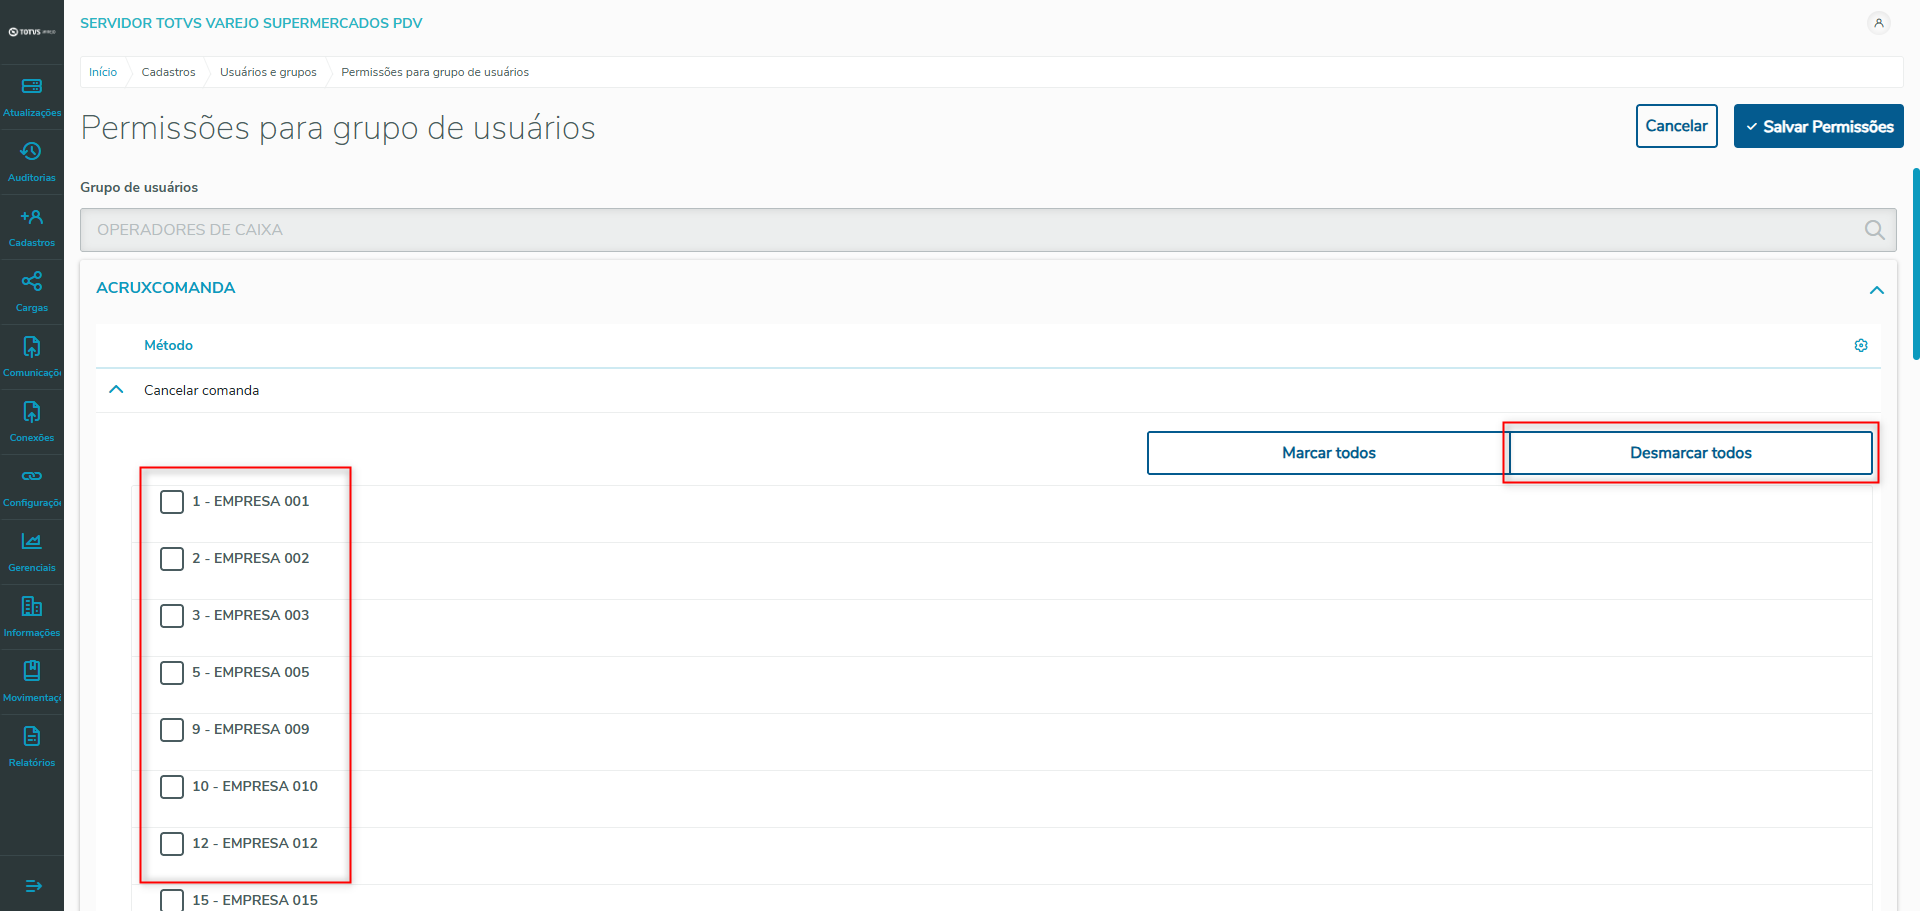This screenshot has height=911, width=1920.
Task: Click the Salvar Permissões button
Action: coord(1818,127)
